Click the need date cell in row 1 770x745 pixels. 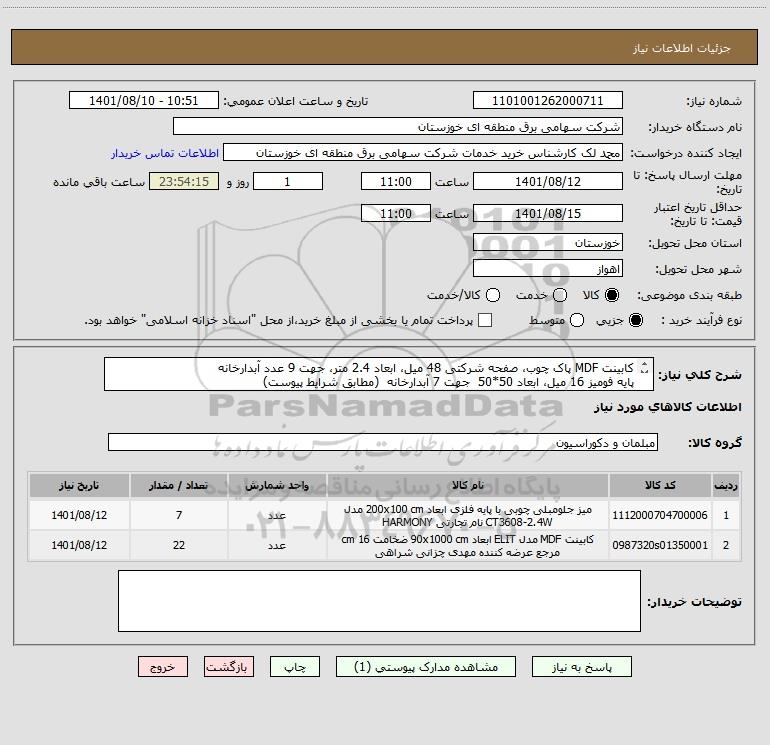tap(79, 516)
